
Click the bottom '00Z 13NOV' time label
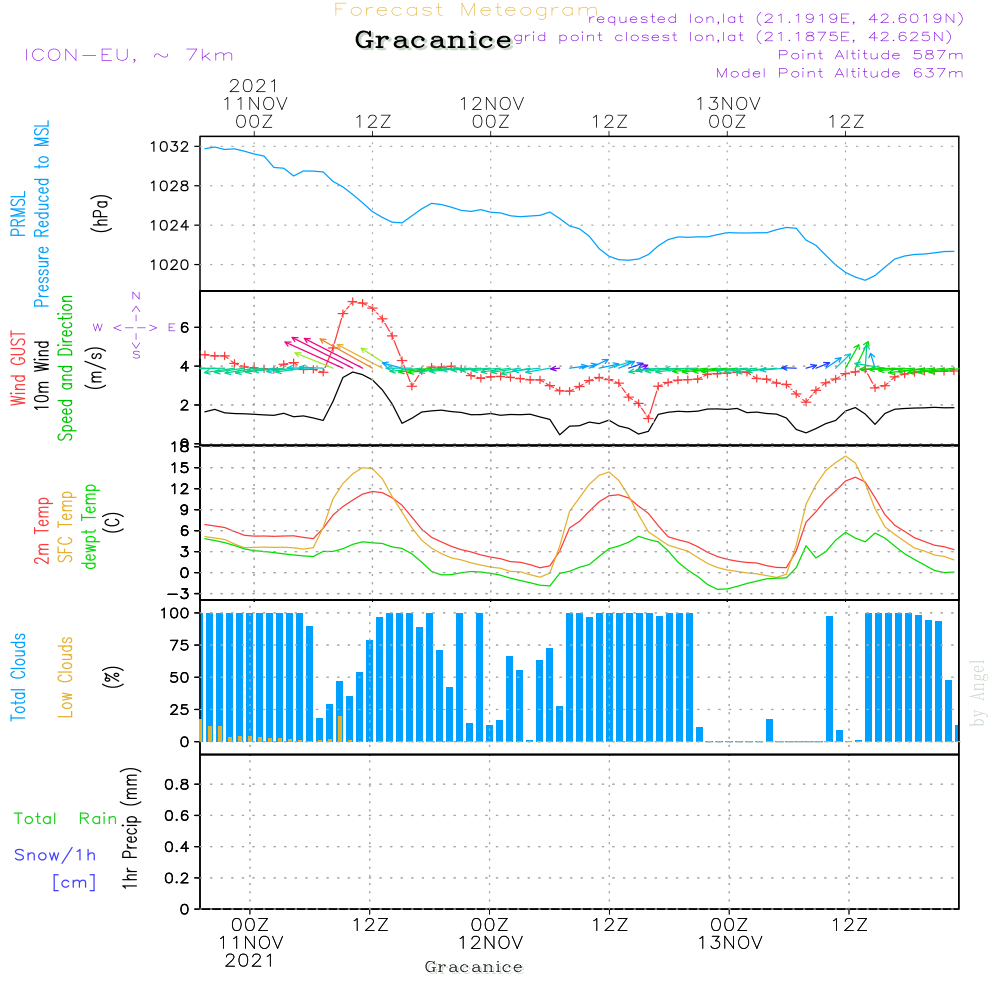(730, 934)
